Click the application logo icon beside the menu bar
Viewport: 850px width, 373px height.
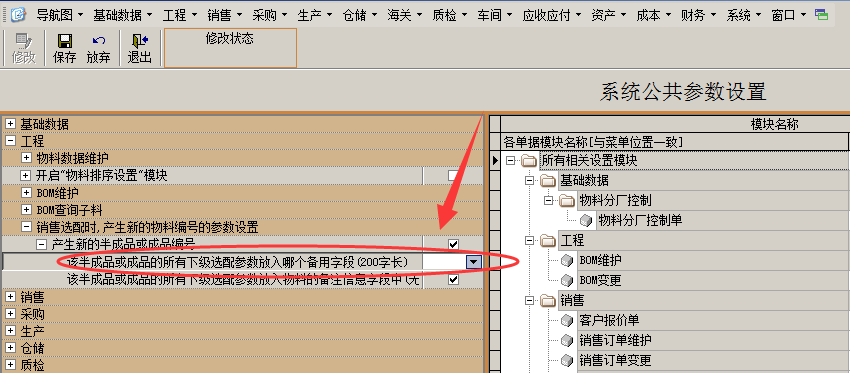coord(18,15)
